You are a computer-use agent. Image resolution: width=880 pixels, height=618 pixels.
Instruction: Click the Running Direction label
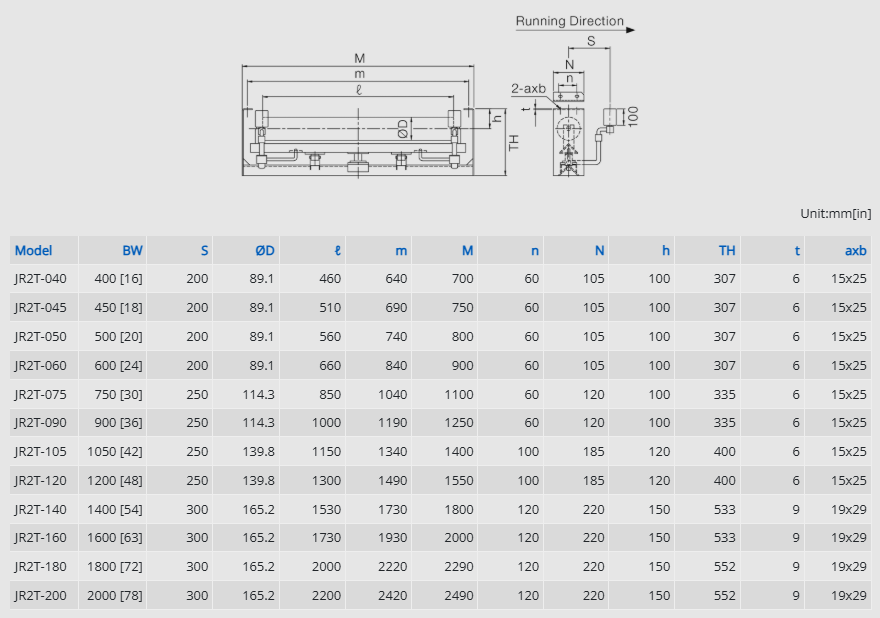[569, 21]
